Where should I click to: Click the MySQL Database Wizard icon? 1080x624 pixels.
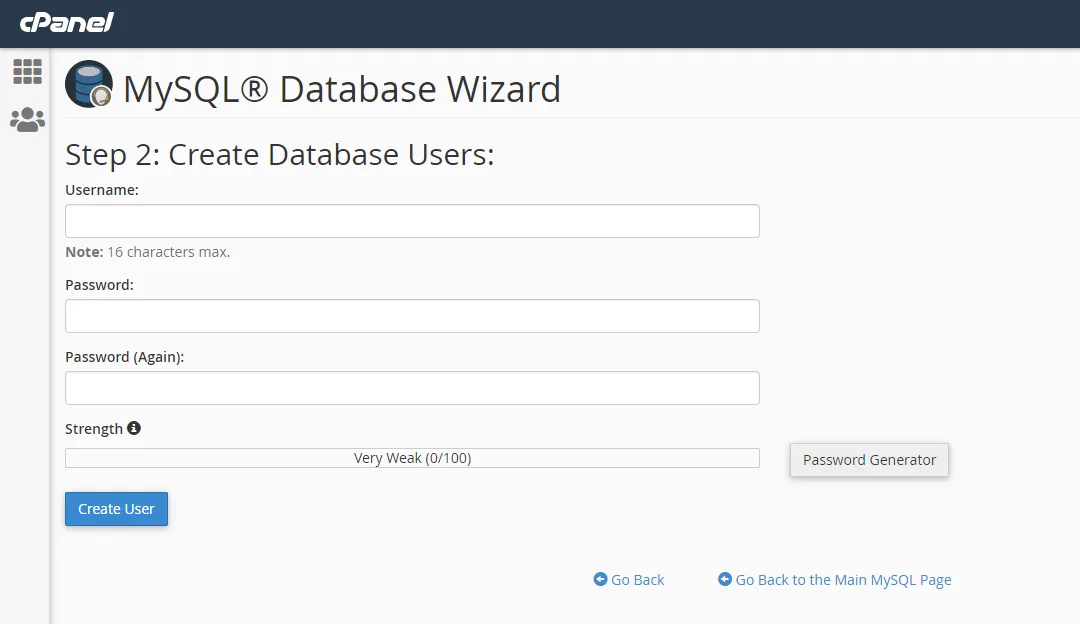pos(89,84)
